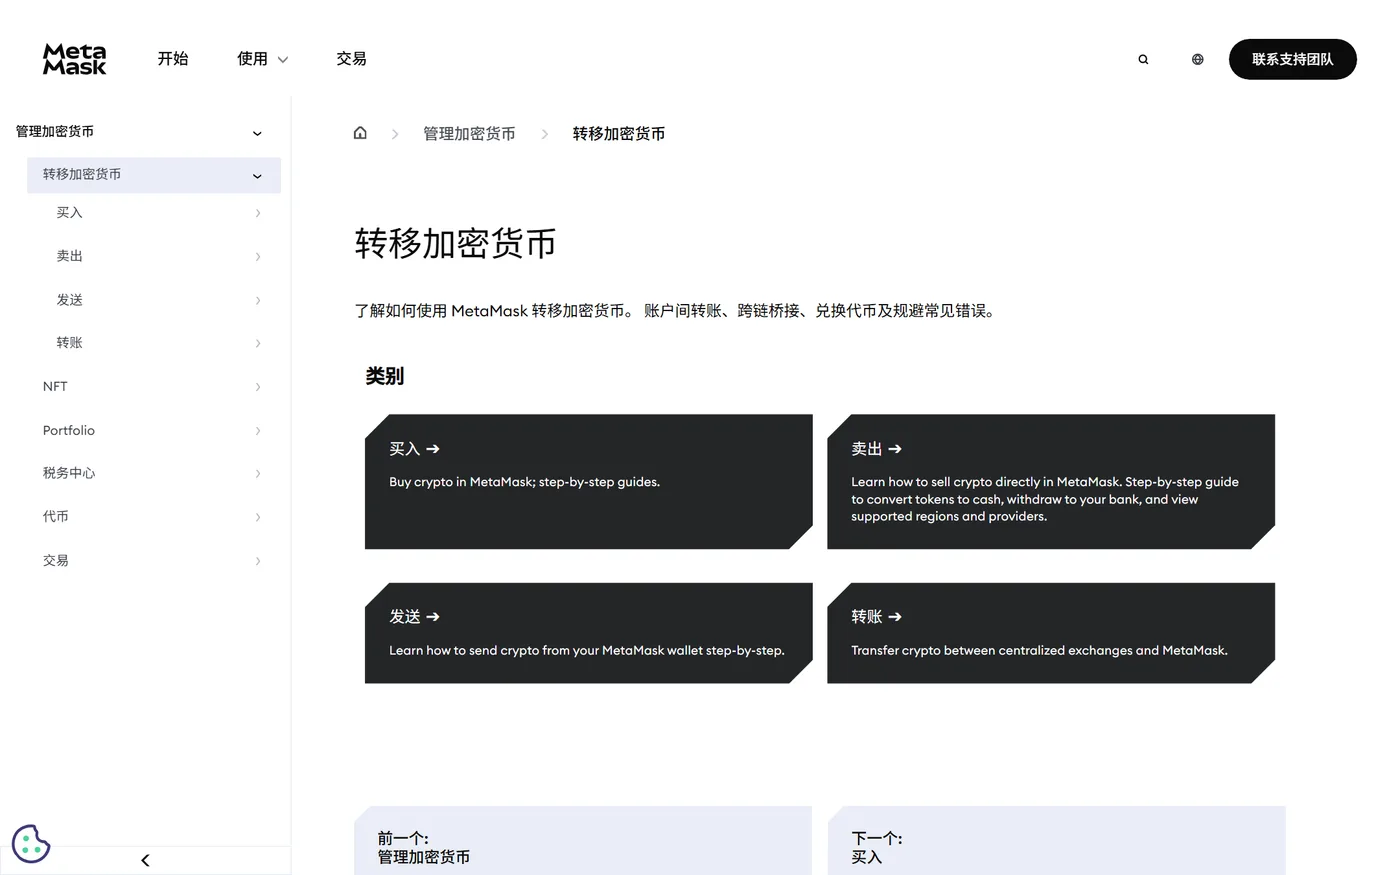Expand the 交易 sidebar chevron

tap(258, 561)
